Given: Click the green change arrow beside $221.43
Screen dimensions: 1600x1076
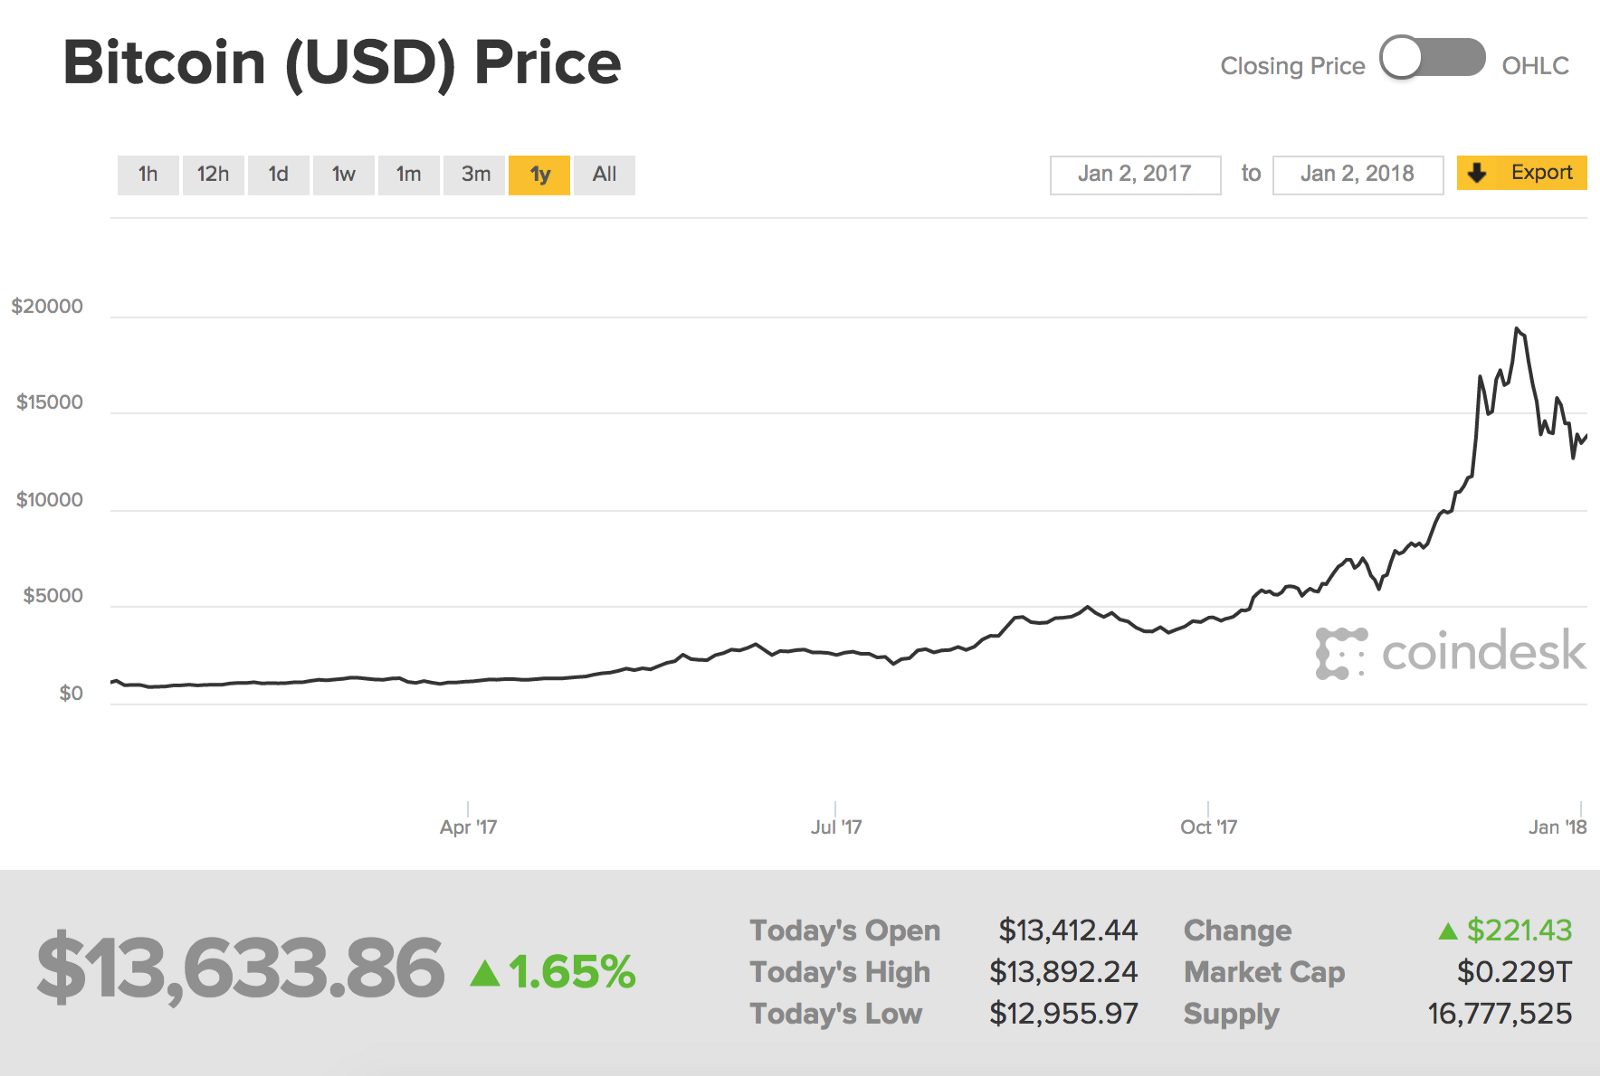Looking at the screenshot, I should pyautogui.click(x=1447, y=931).
